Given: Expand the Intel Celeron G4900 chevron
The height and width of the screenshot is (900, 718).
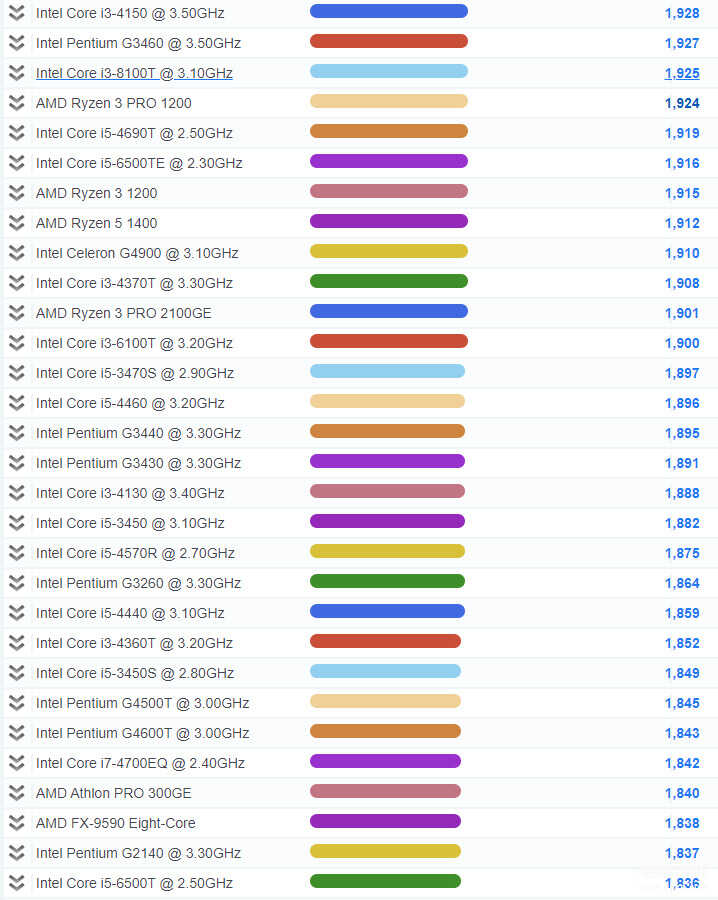Looking at the screenshot, I should point(17,253).
